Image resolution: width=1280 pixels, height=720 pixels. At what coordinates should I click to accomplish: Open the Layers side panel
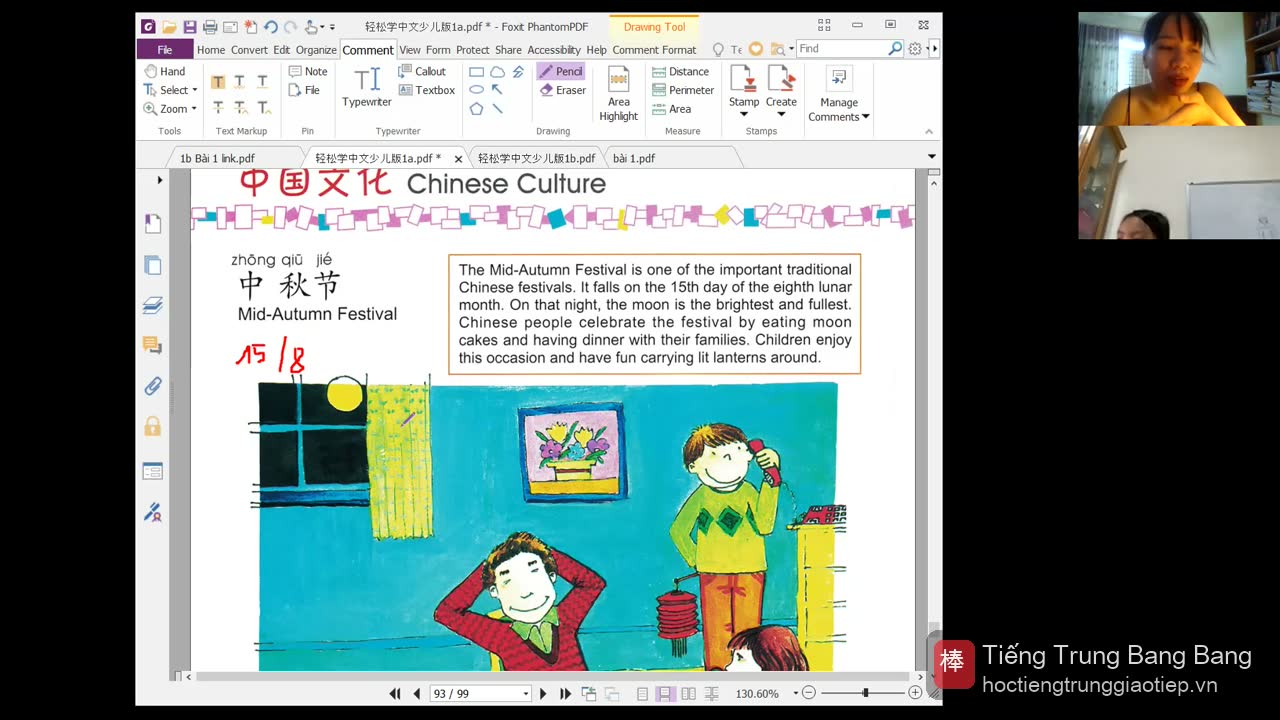[153, 305]
